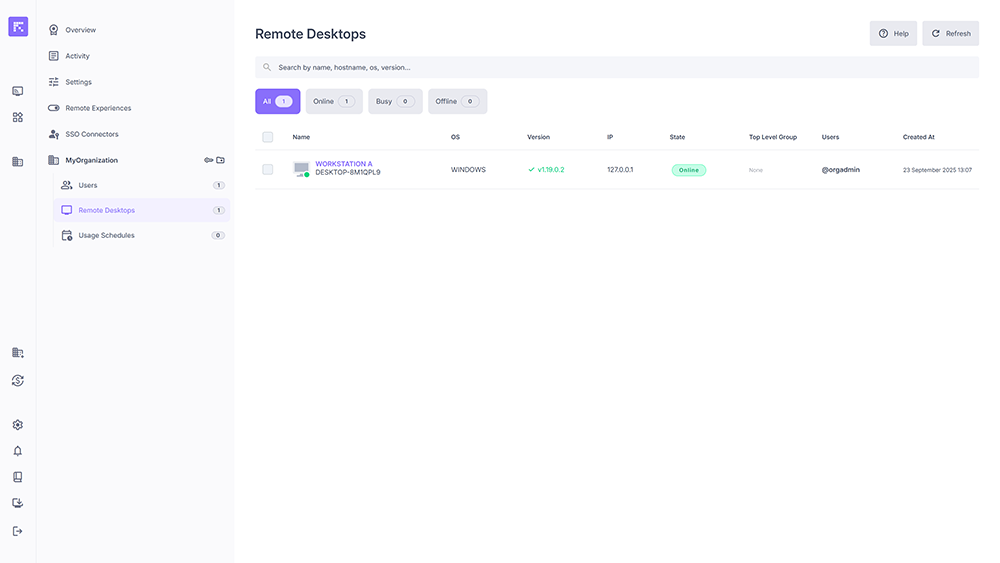Screen dimensions: 1000x563
Task: Open the apps grid icon in left rail
Action: click(x=17, y=117)
